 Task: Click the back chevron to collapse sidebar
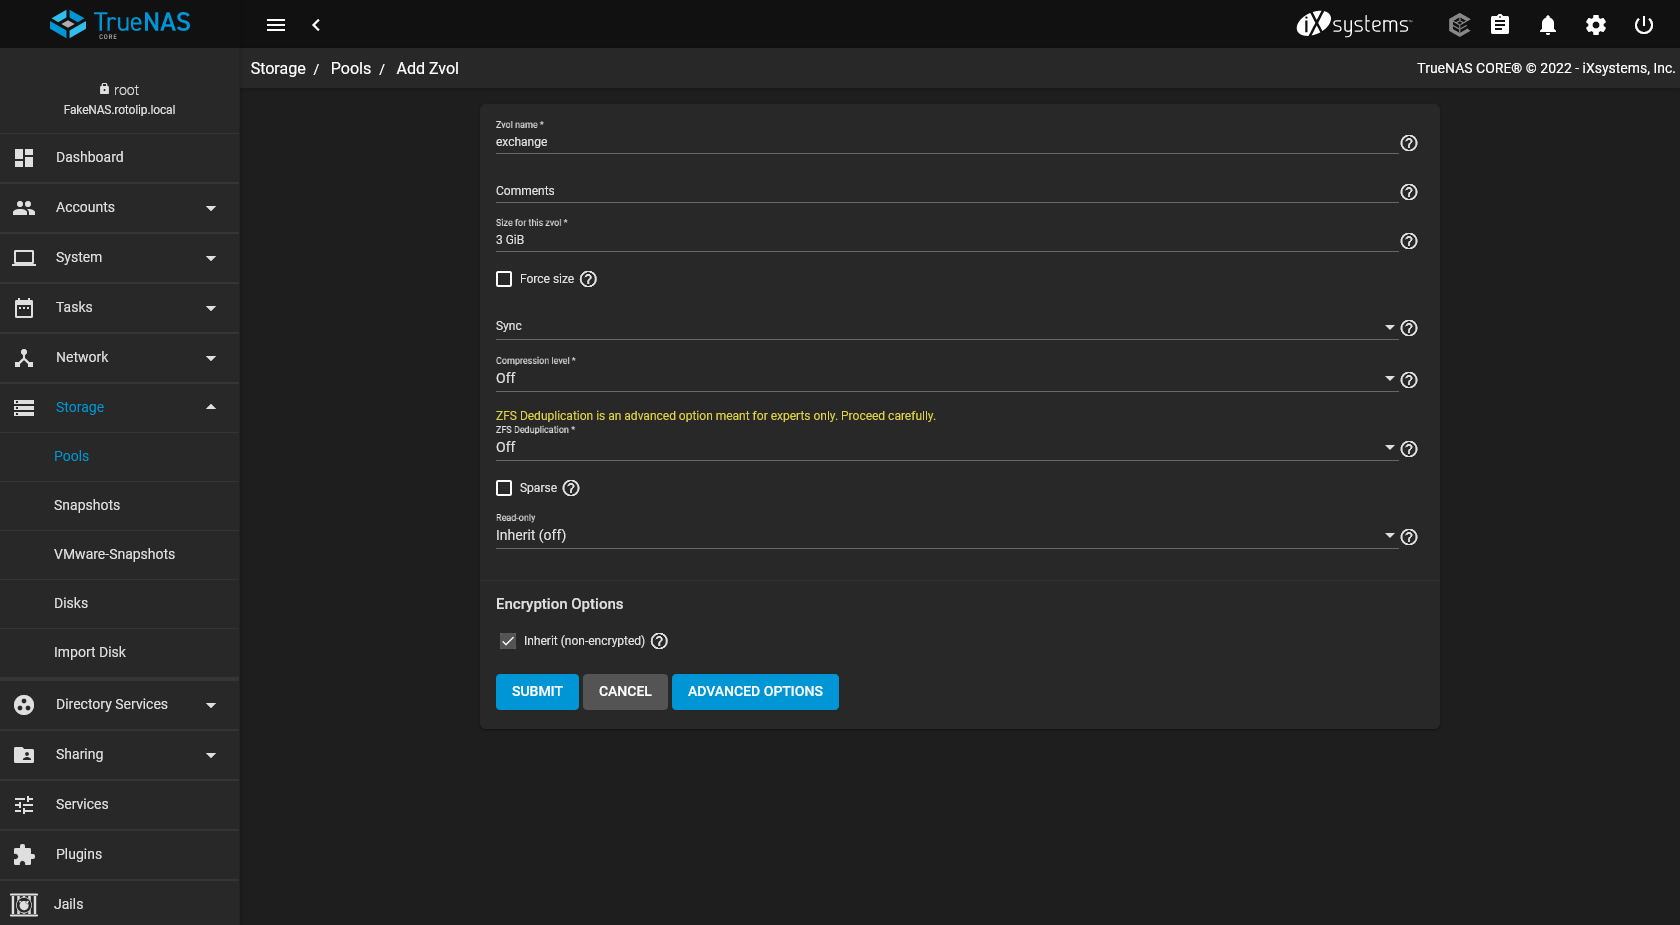316,25
